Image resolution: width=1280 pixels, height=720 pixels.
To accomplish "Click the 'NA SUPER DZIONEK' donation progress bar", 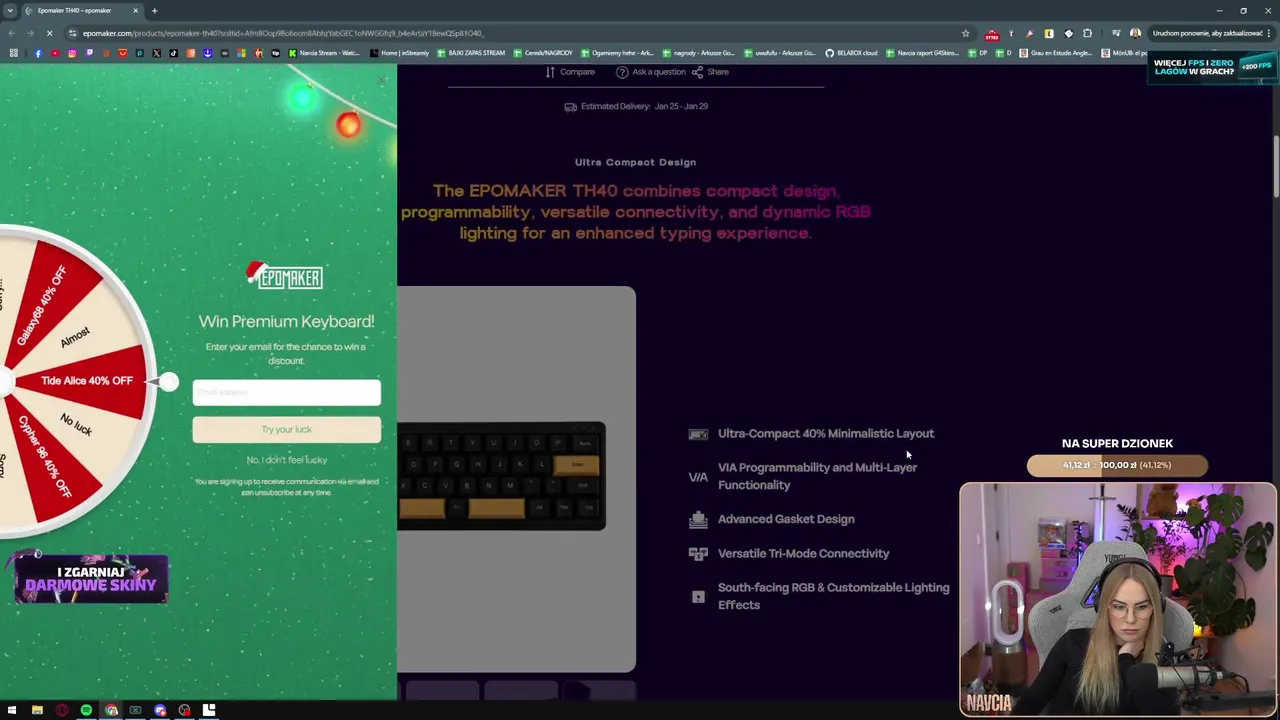I will pos(1117,465).
